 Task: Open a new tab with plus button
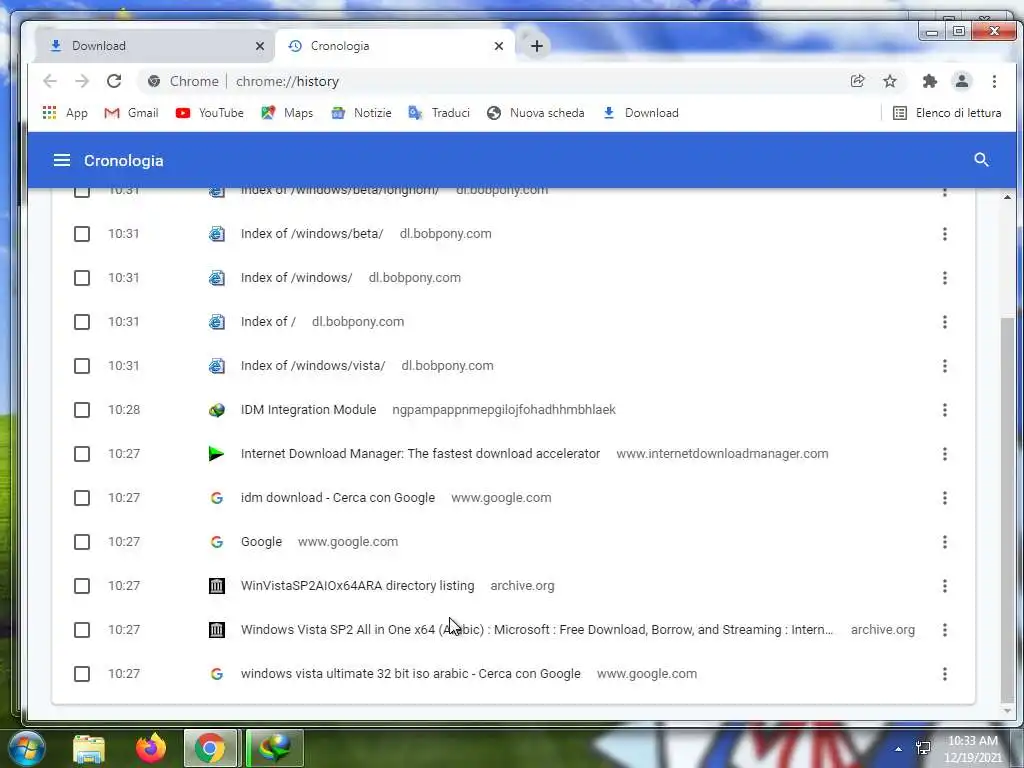(x=536, y=46)
